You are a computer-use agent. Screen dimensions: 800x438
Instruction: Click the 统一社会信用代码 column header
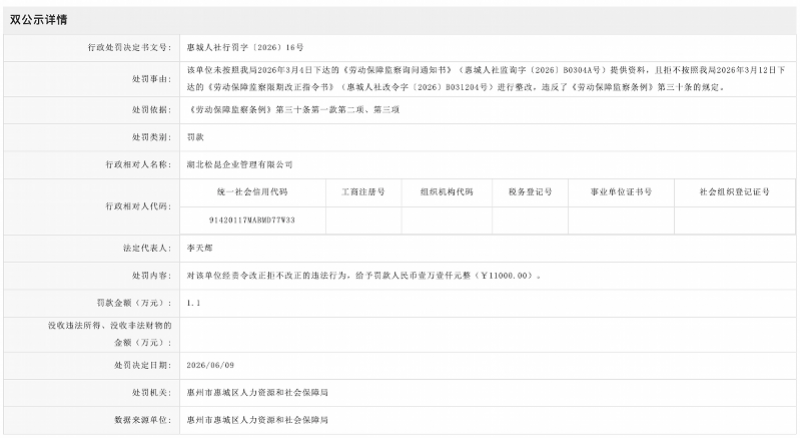point(253,192)
